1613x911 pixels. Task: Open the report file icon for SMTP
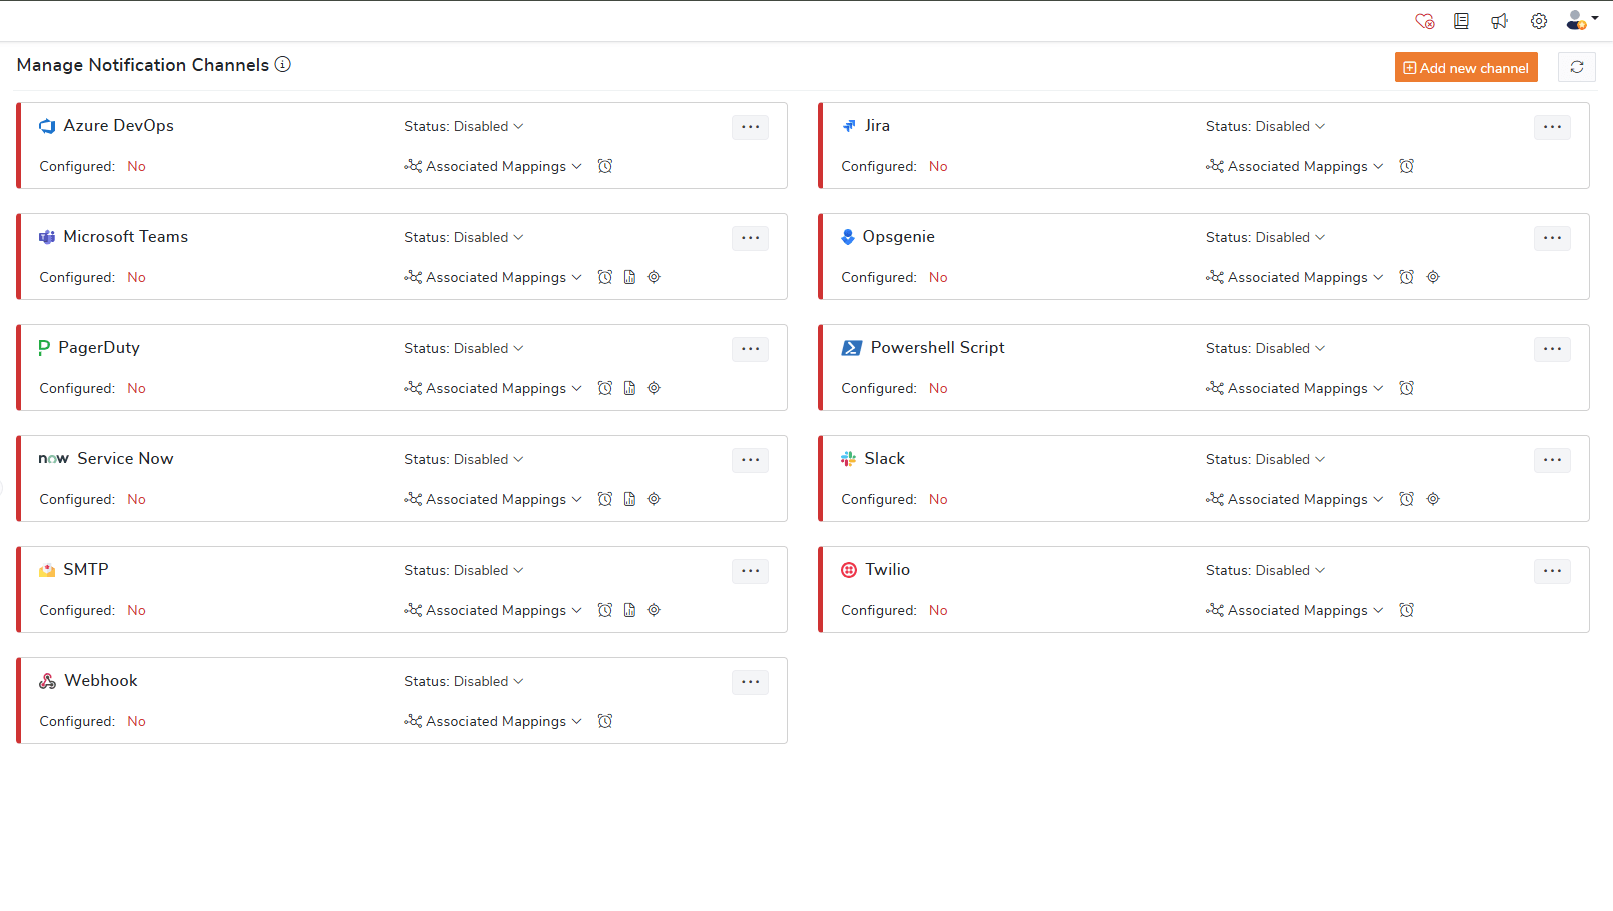pyautogui.click(x=629, y=610)
